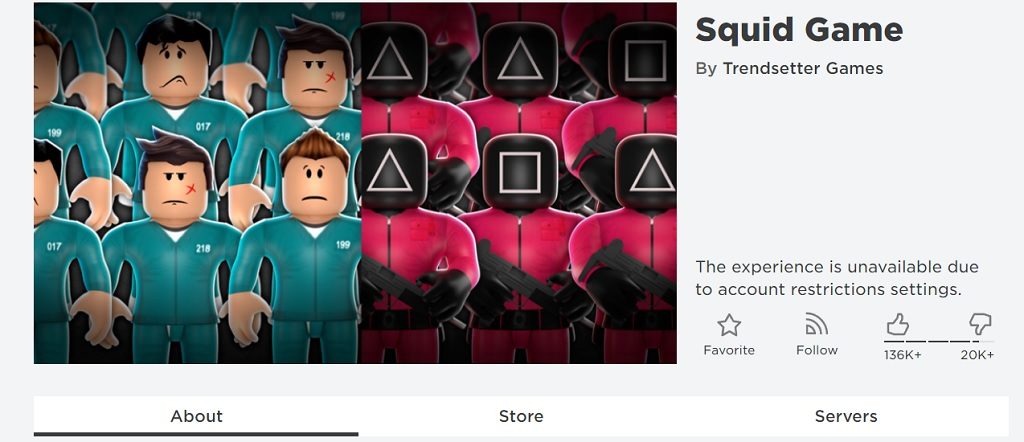Open the Trendsetter Games creator link

point(803,69)
